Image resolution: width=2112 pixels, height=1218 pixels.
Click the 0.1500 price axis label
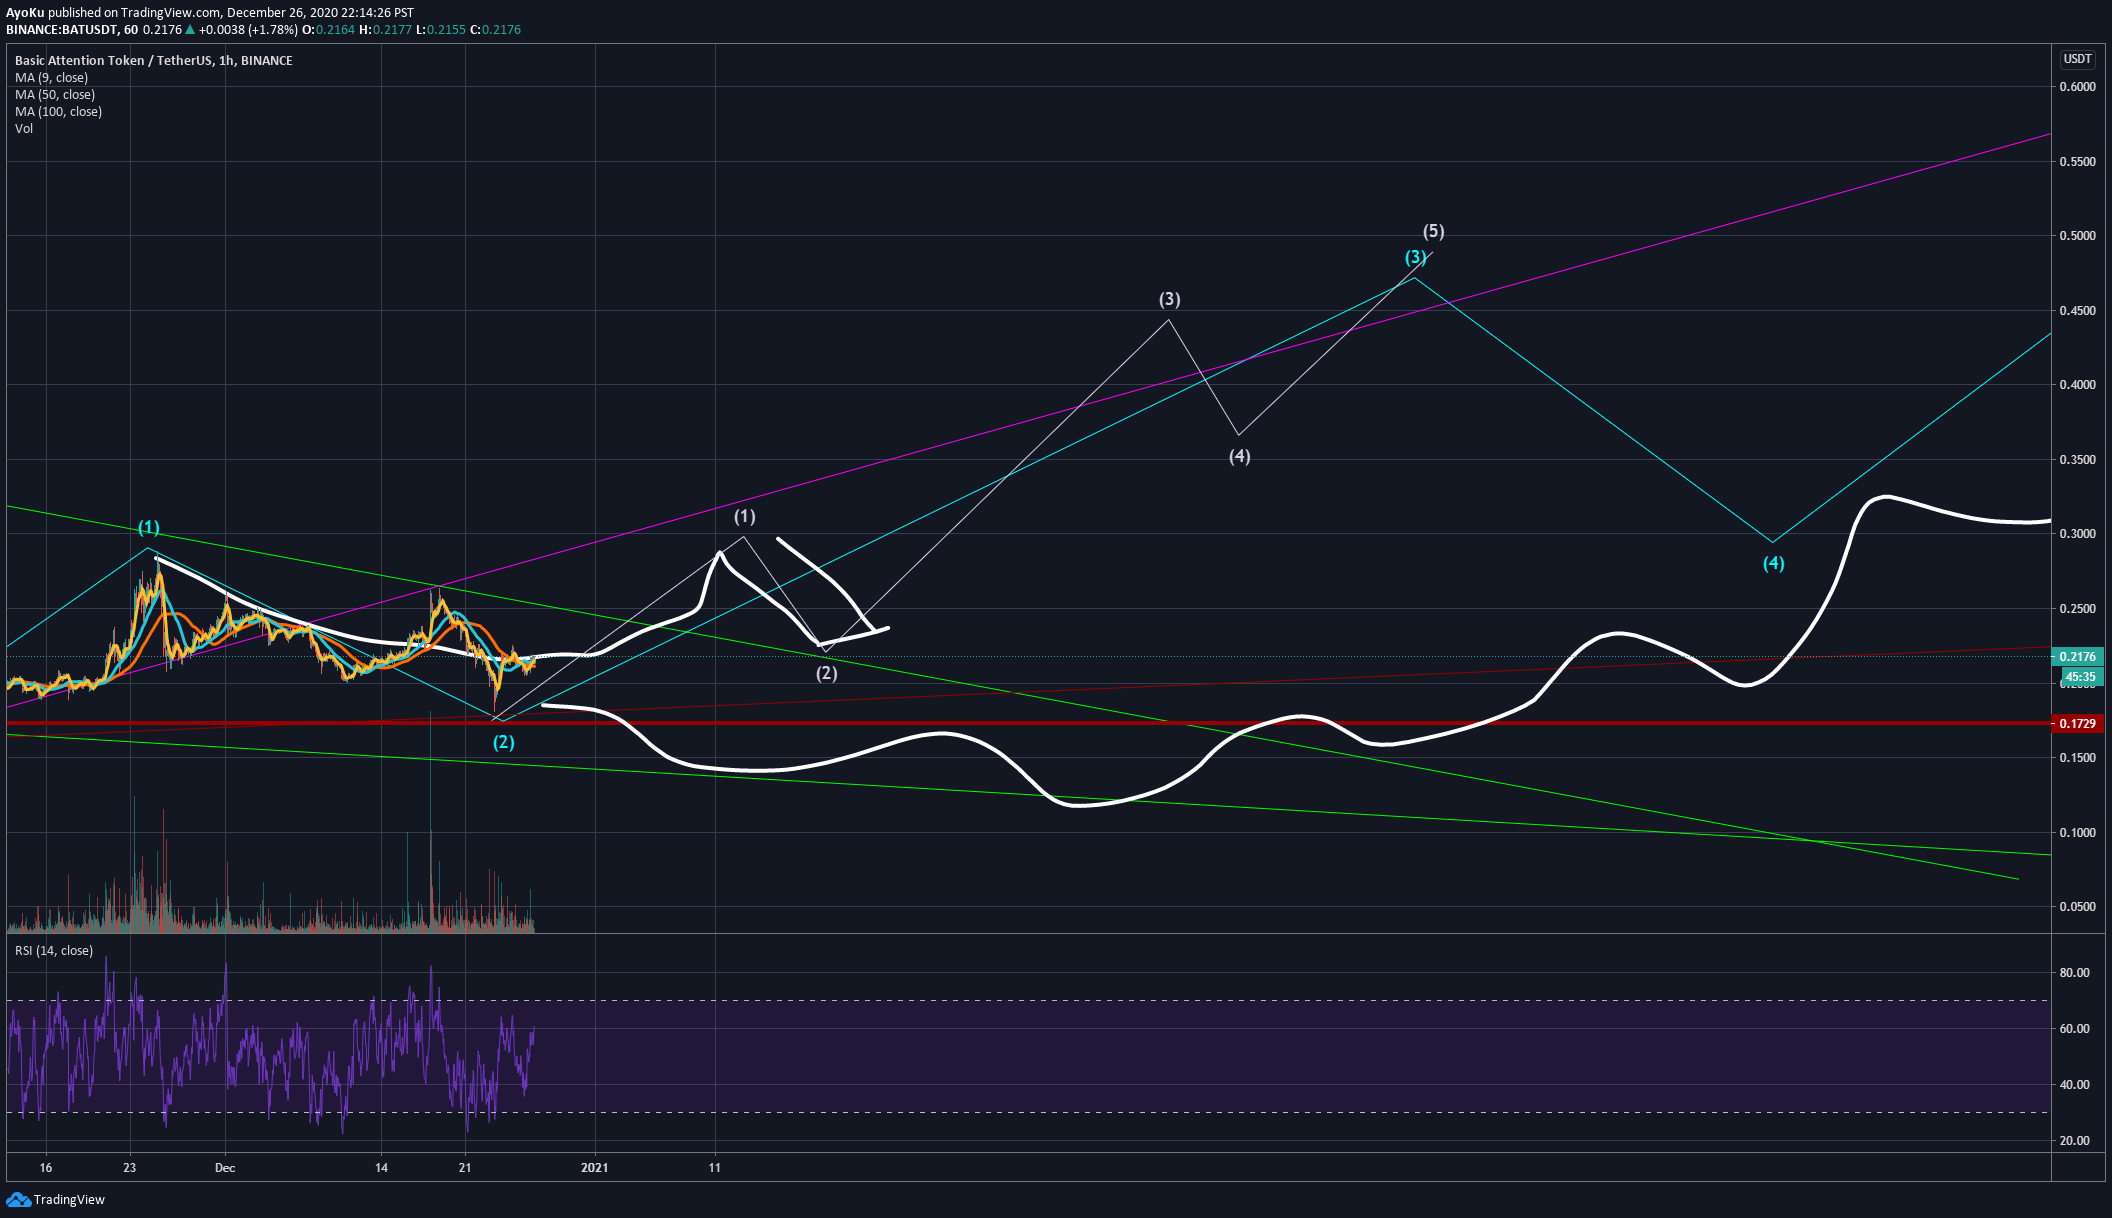(2077, 758)
